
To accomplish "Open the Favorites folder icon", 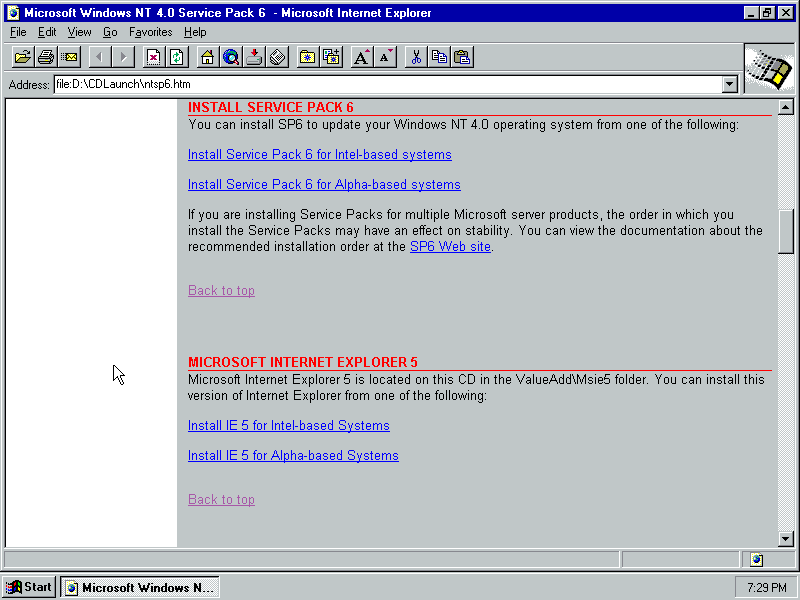I will 308,57.
